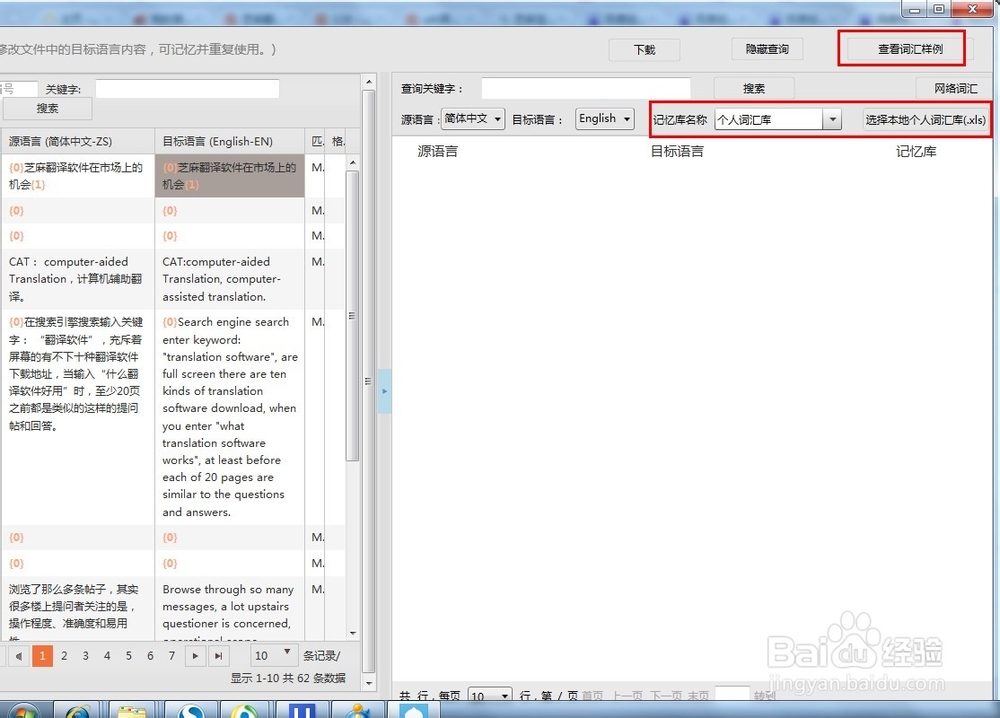Click target cell starting 'Search engine search enter keyword'
The width and height of the screenshot is (1000, 718).
point(230,417)
